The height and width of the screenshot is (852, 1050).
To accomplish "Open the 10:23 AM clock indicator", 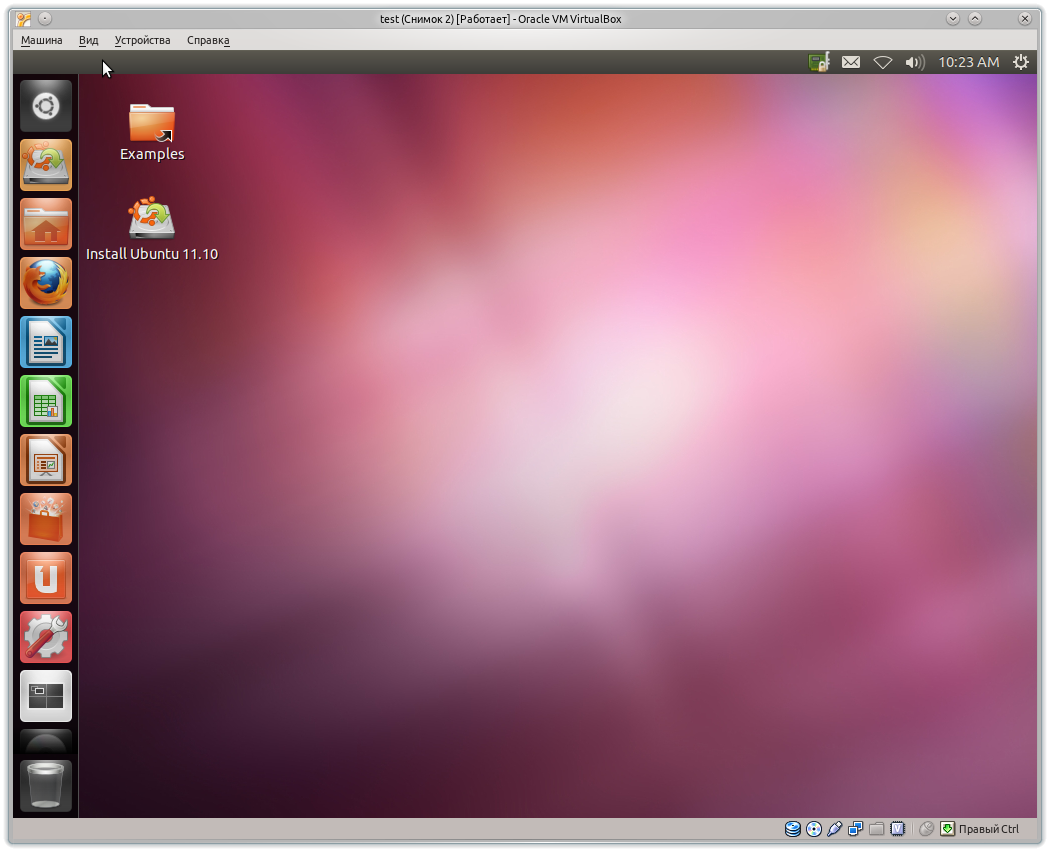I will point(968,62).
